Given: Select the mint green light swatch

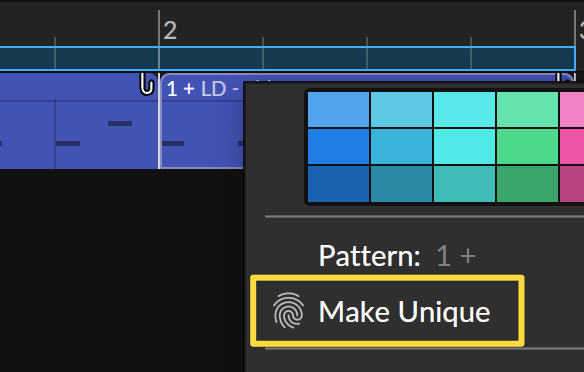Looking at the screenshot, I should (x=527, y=109).
